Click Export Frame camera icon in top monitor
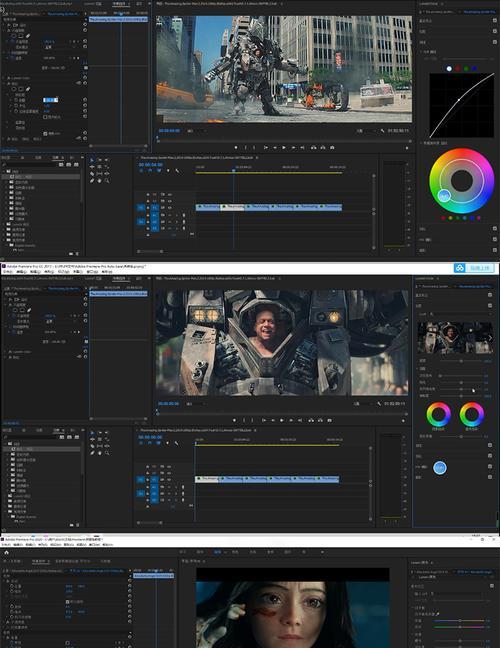 tap(332, 148)
